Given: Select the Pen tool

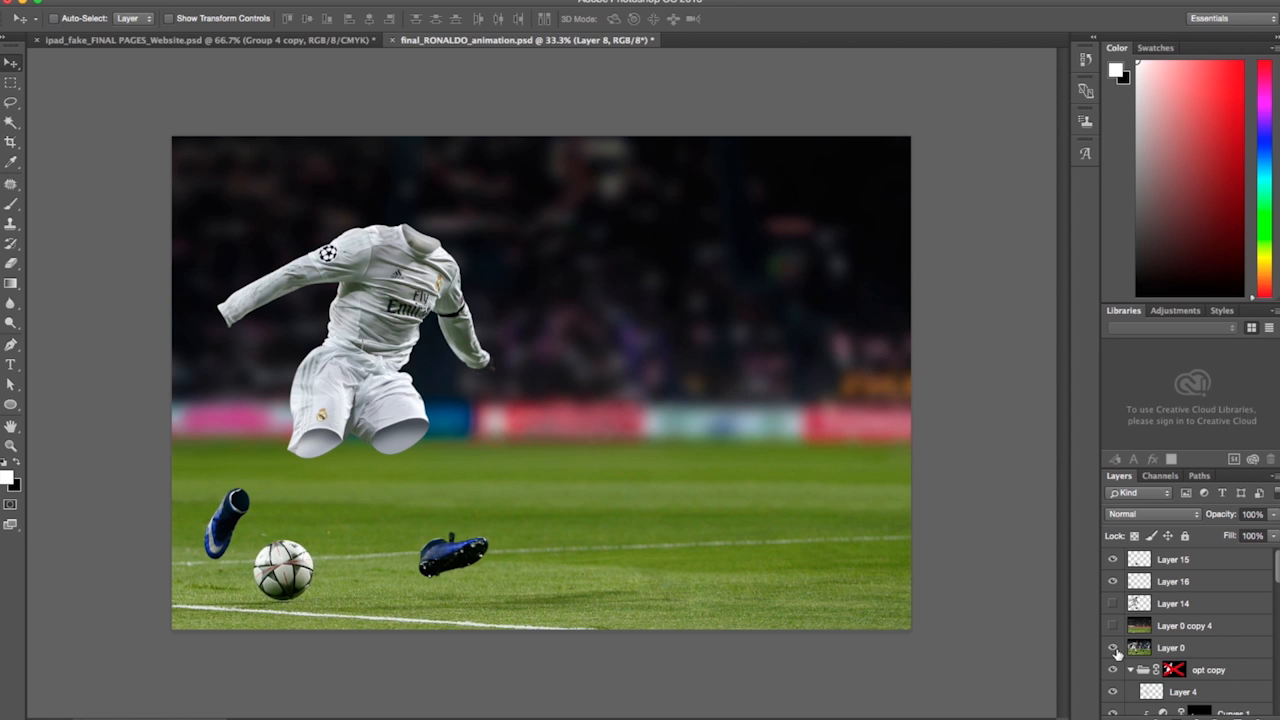Looking at the screenshot, I should [11, 346].
